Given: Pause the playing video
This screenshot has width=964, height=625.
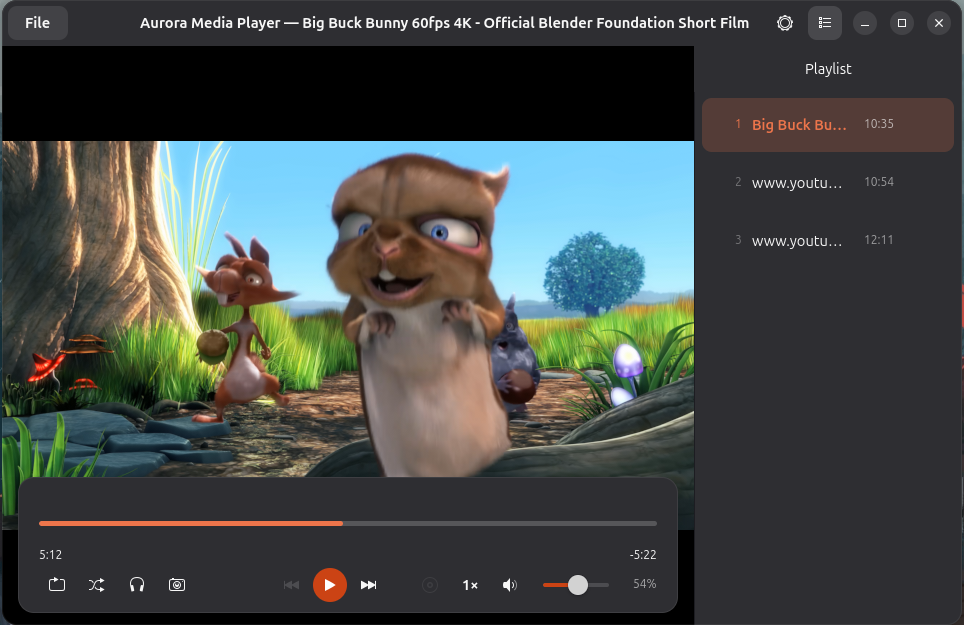Looking at the screenshot, I should click(x=330, y=585).
